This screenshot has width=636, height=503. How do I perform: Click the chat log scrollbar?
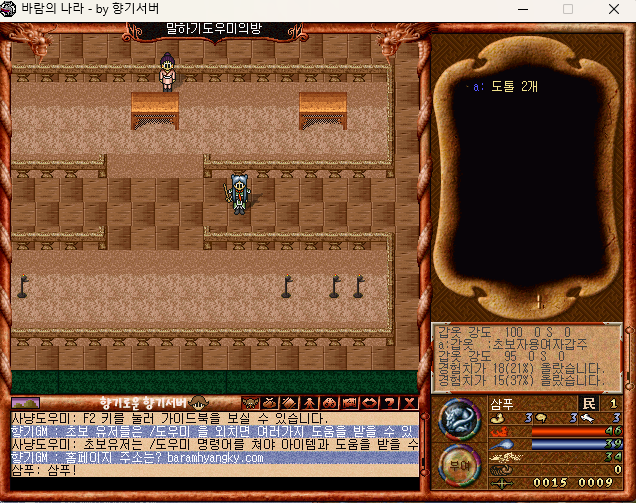(x=424, y=444)
